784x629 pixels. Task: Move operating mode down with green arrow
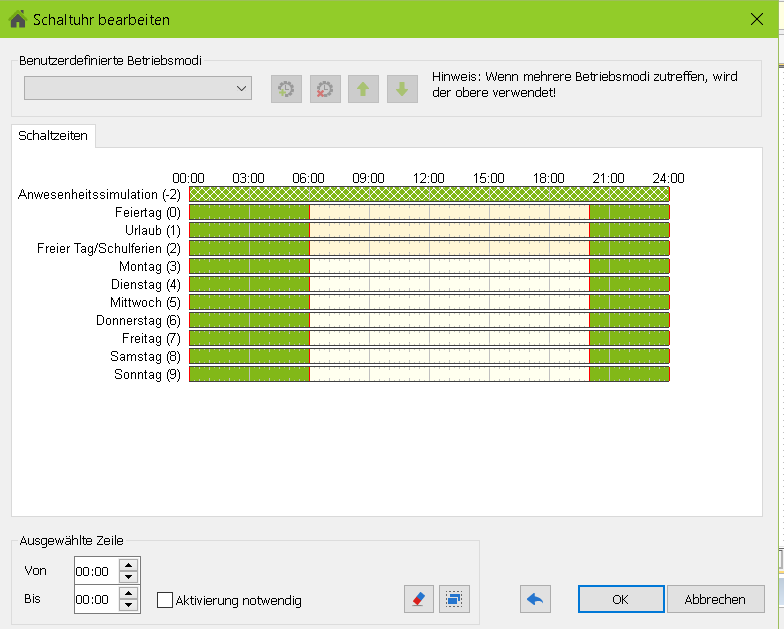pyautogui.click(x=402, y=89)
